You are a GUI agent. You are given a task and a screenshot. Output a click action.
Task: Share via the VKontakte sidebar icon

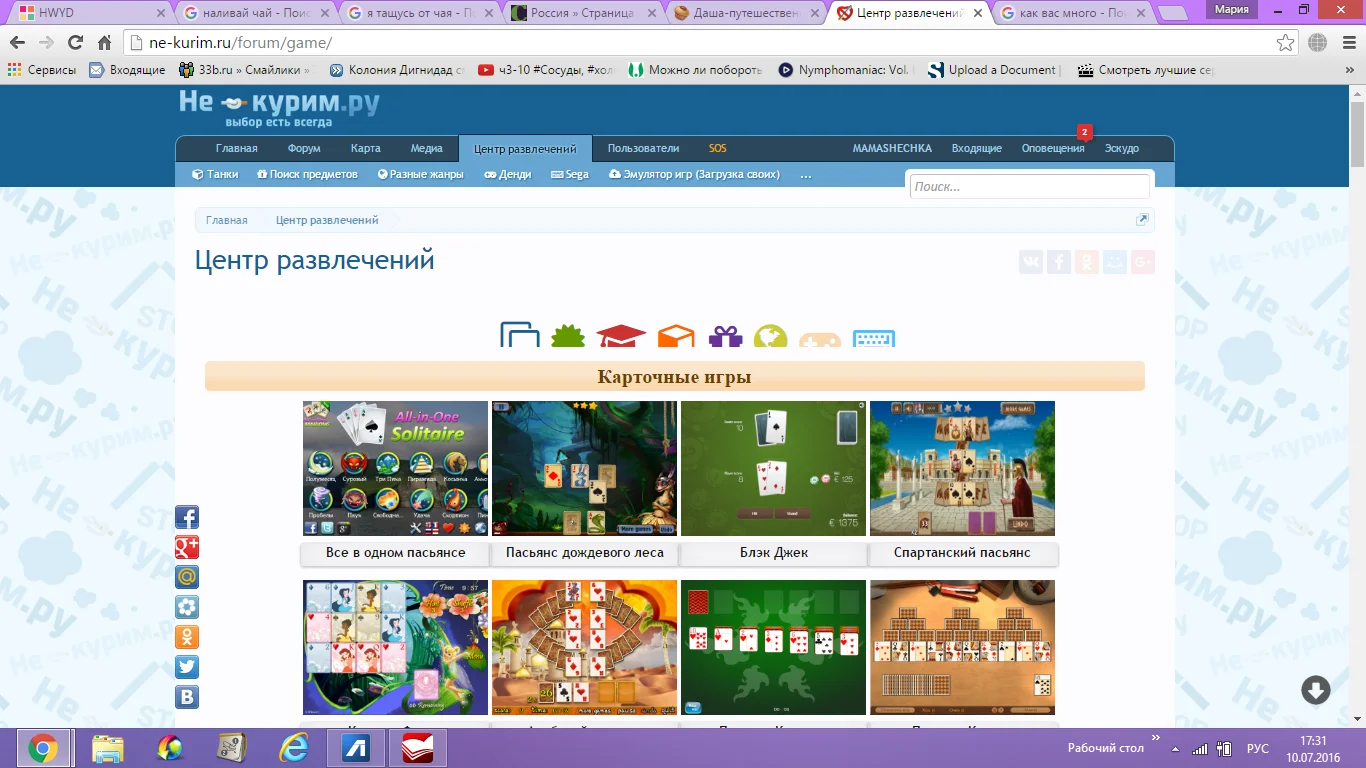pyautogui.click(x=187, y=697)
